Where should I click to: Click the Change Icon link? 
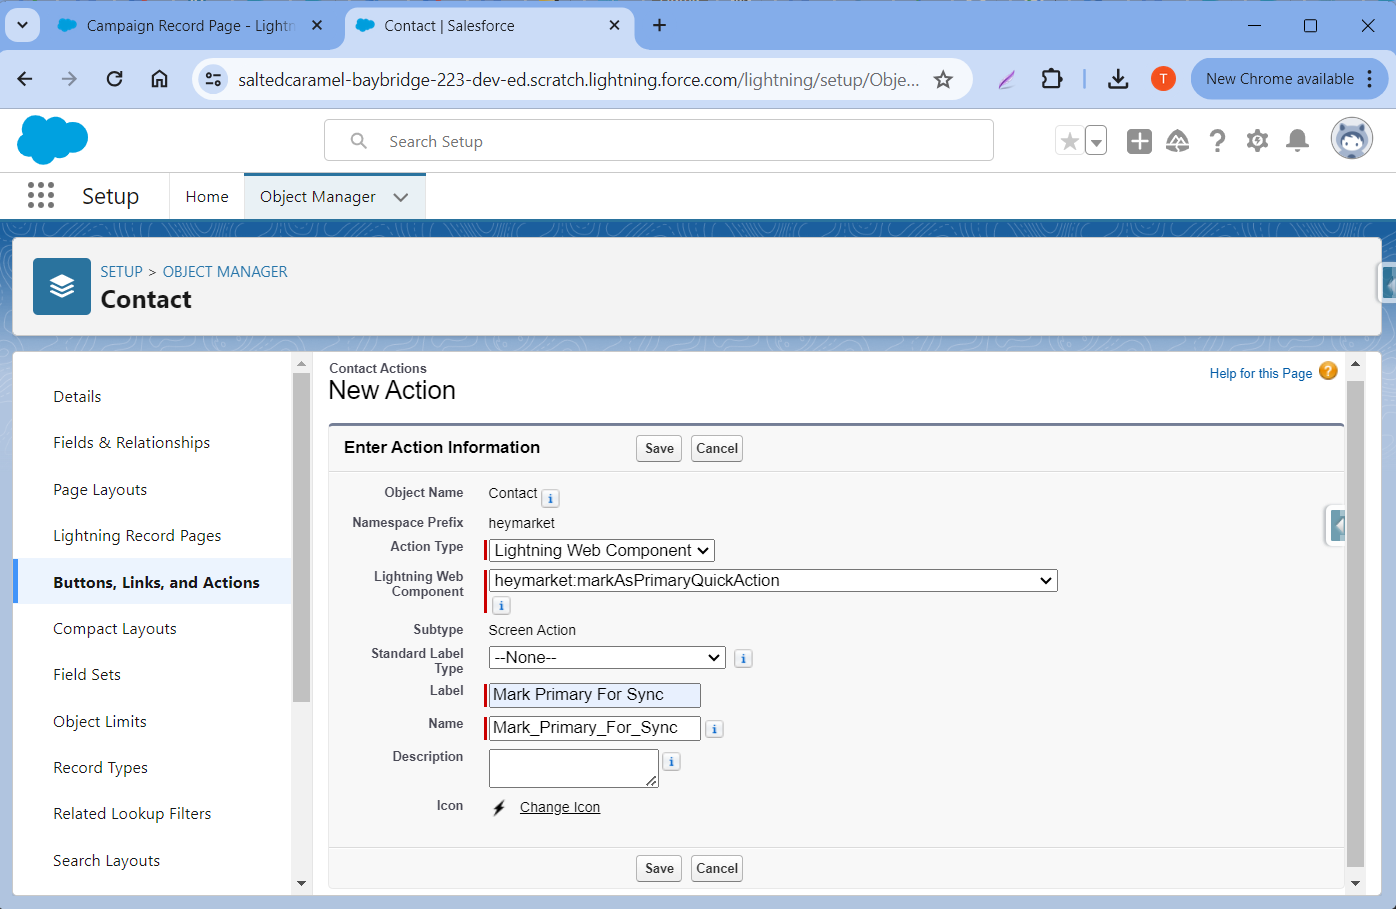tap(560, 807)
